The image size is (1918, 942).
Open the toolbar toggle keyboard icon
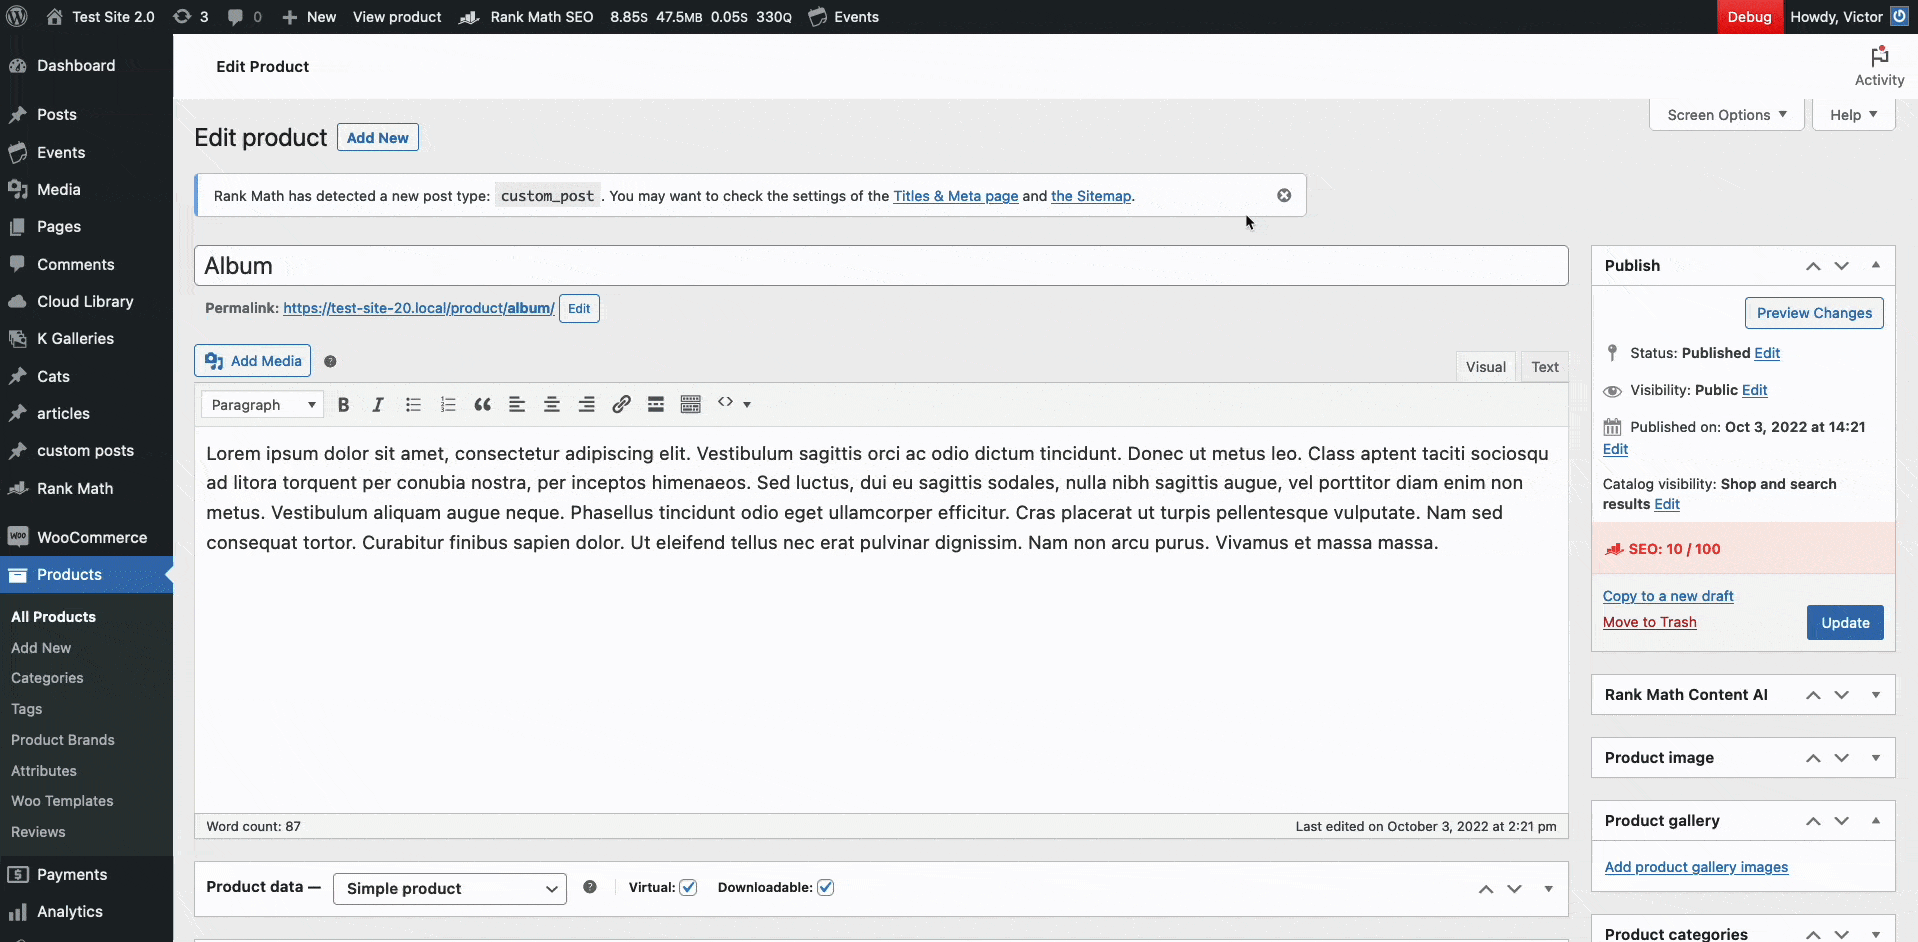click(x=691, y=404)
